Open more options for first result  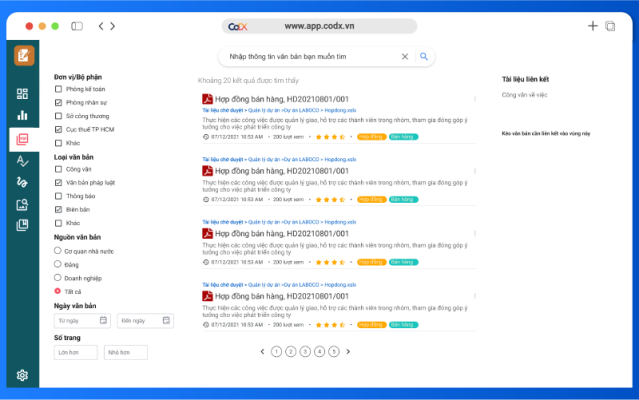475,99
